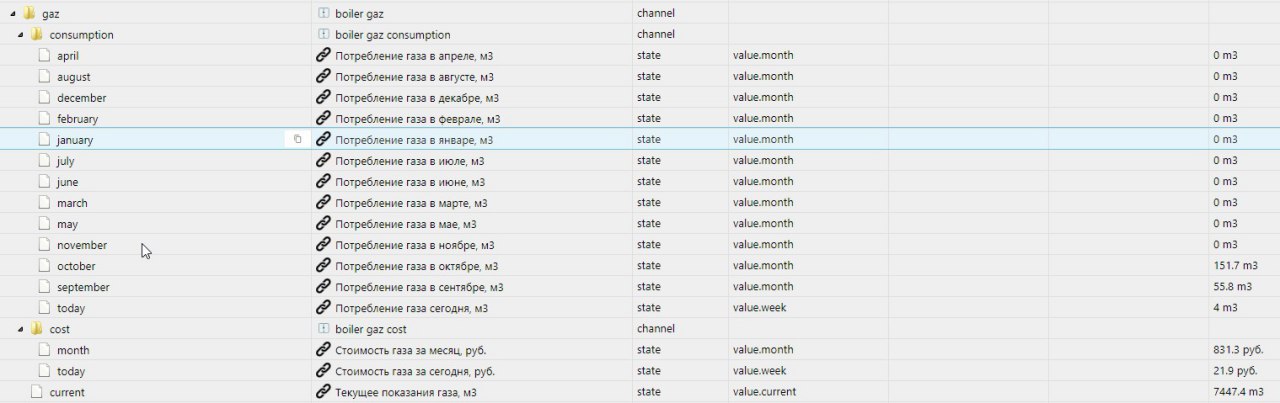Click the value.current role cell

click(x=765, y=392)
